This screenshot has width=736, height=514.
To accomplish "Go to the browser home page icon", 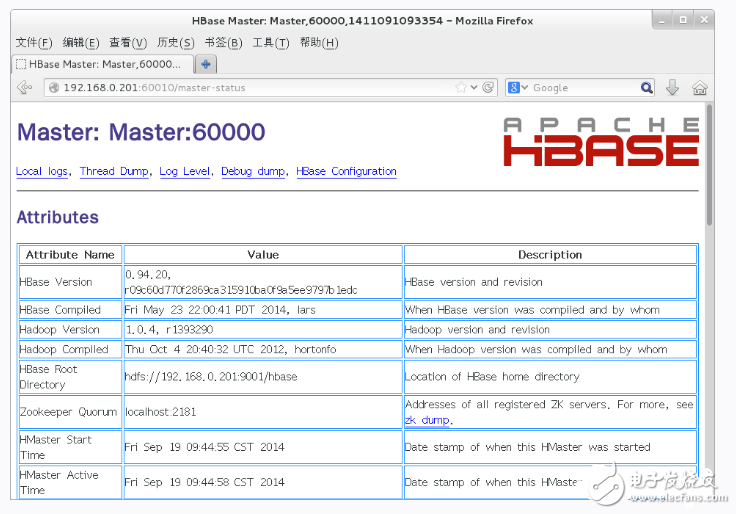I will click(x=699, y=88).
